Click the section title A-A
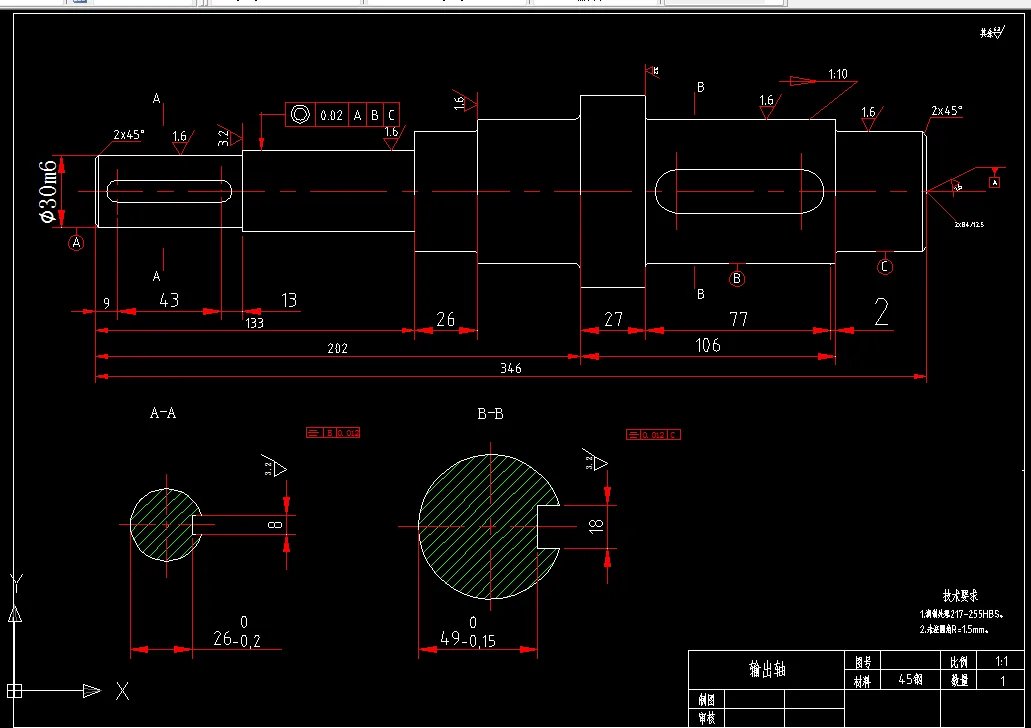The image size is (1031, 728). pyautogui.click(x=163, y=413)
